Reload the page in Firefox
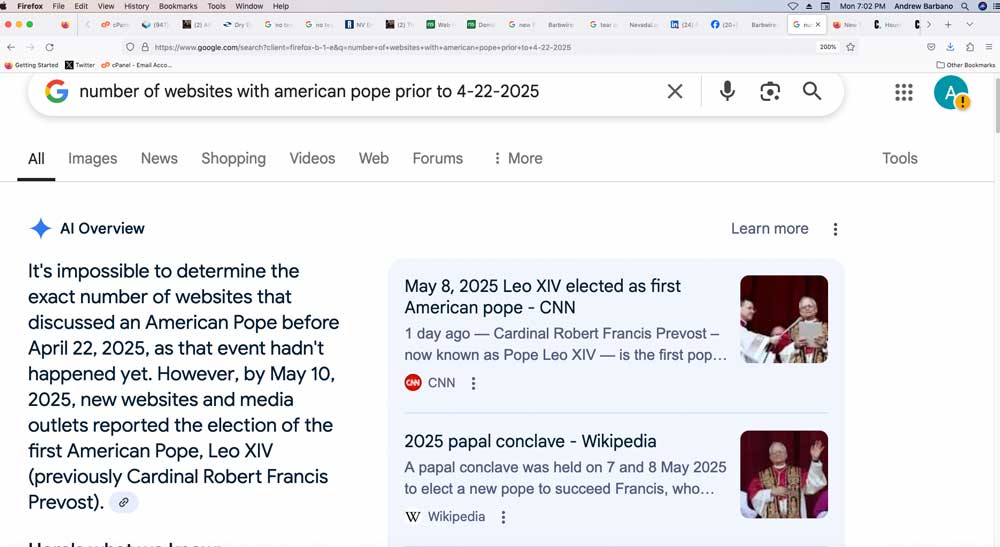The height and width of the screenshot is (547, 1000). (x=50, y=47)
